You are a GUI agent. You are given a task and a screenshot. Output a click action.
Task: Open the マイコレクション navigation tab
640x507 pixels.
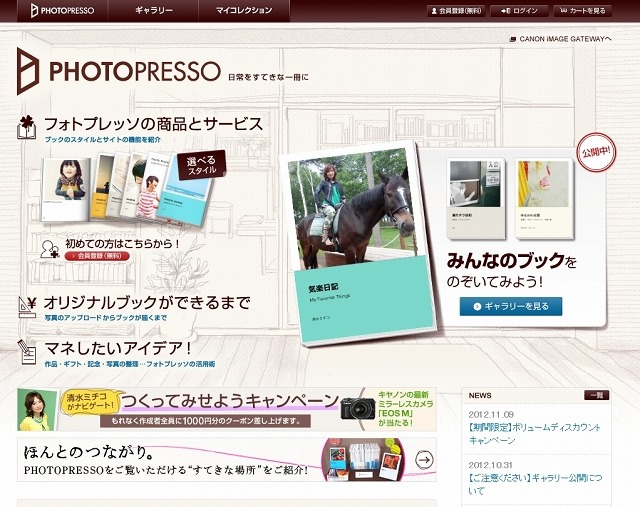tap(244, 11)
